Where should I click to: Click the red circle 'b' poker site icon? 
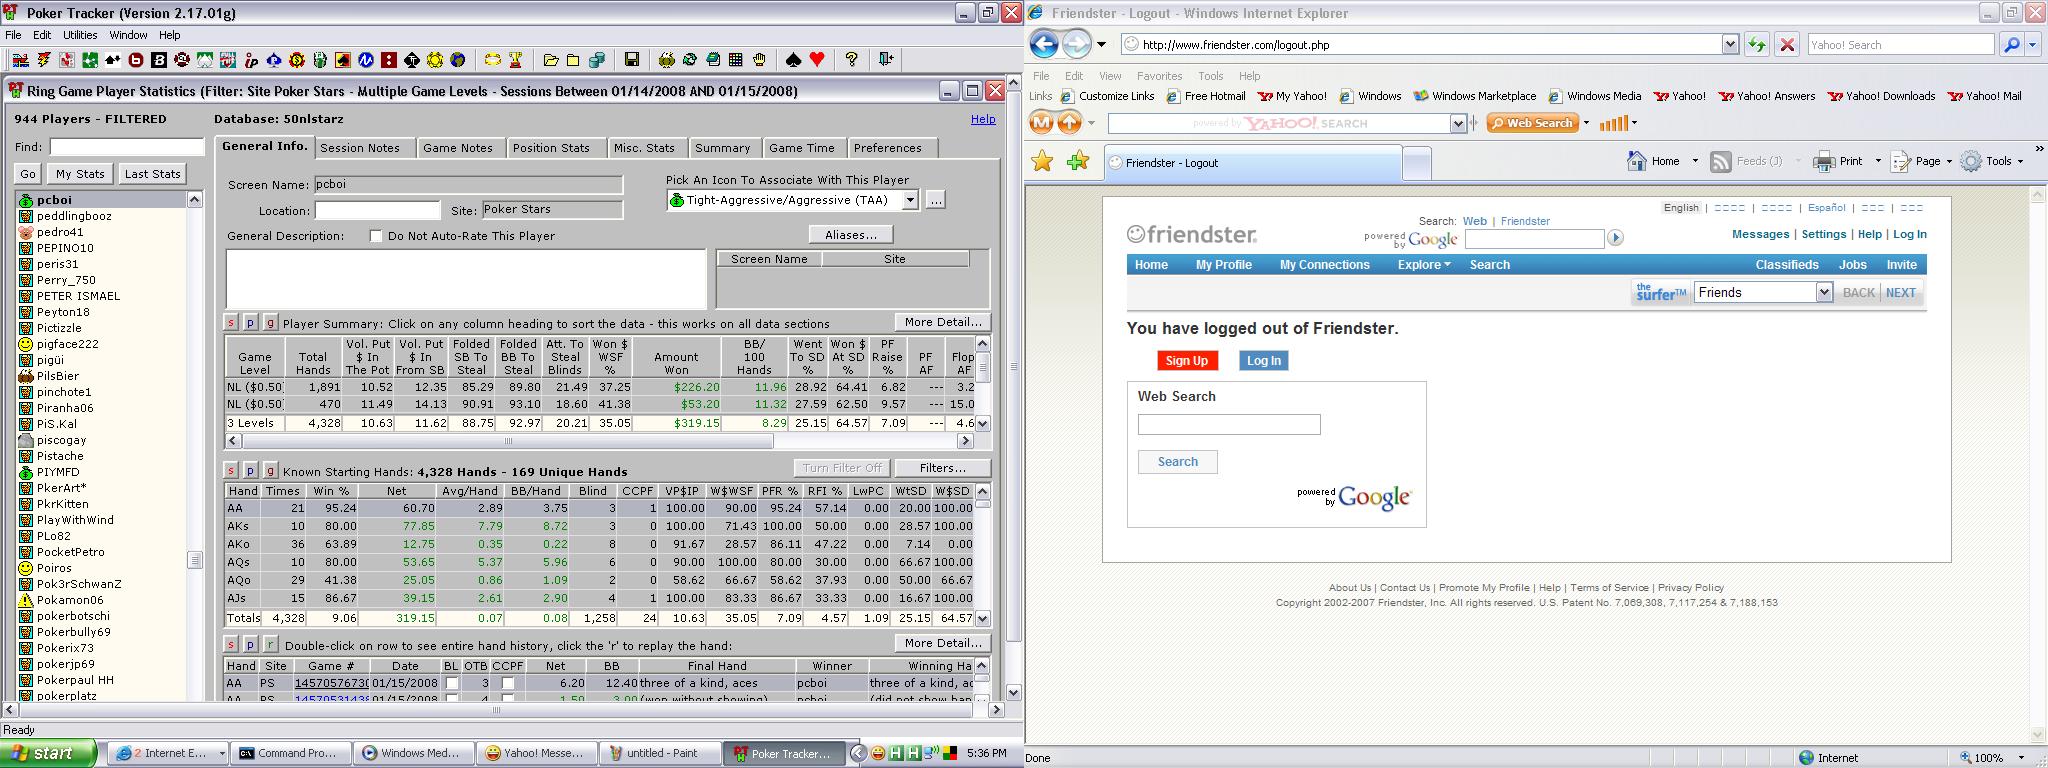[x=136, y=60]
